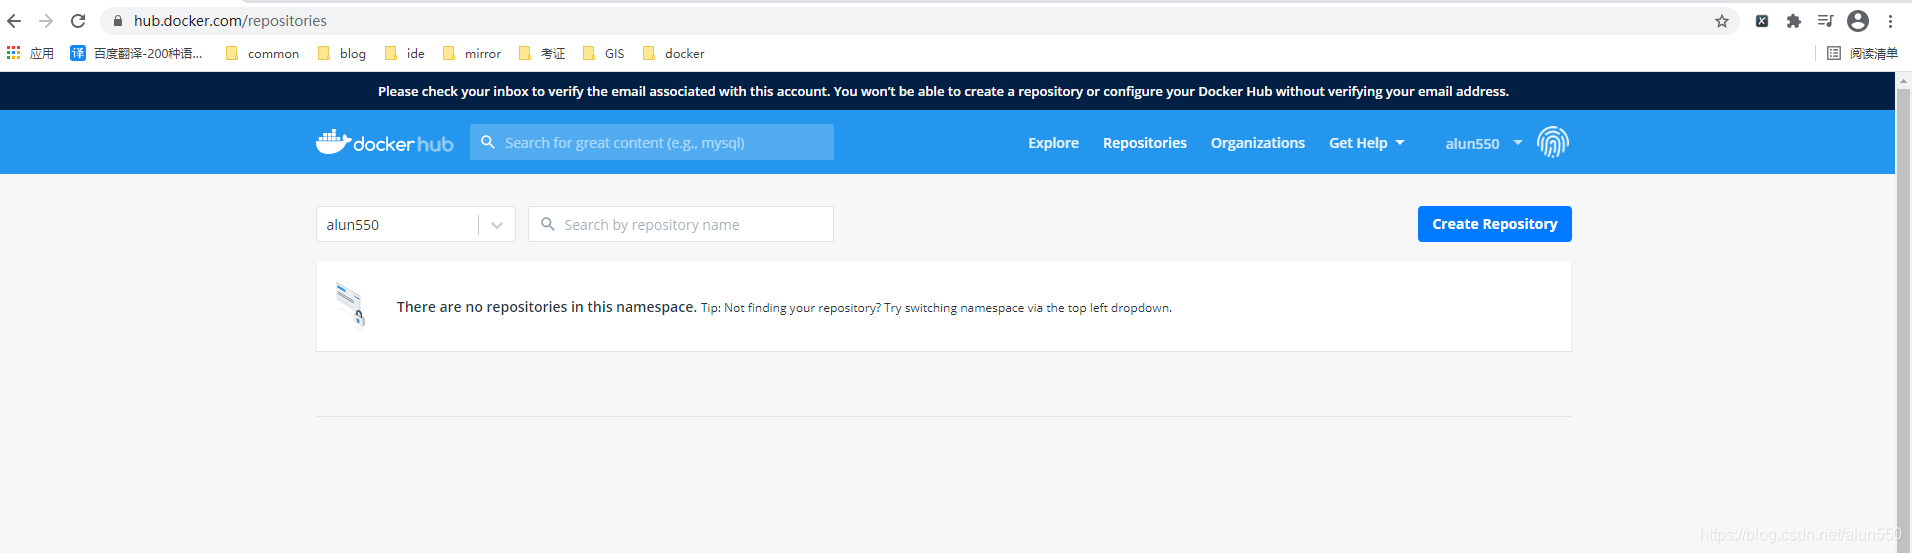Open the common bookmarks folder
Screen dimensions: 1912x553
262,53
